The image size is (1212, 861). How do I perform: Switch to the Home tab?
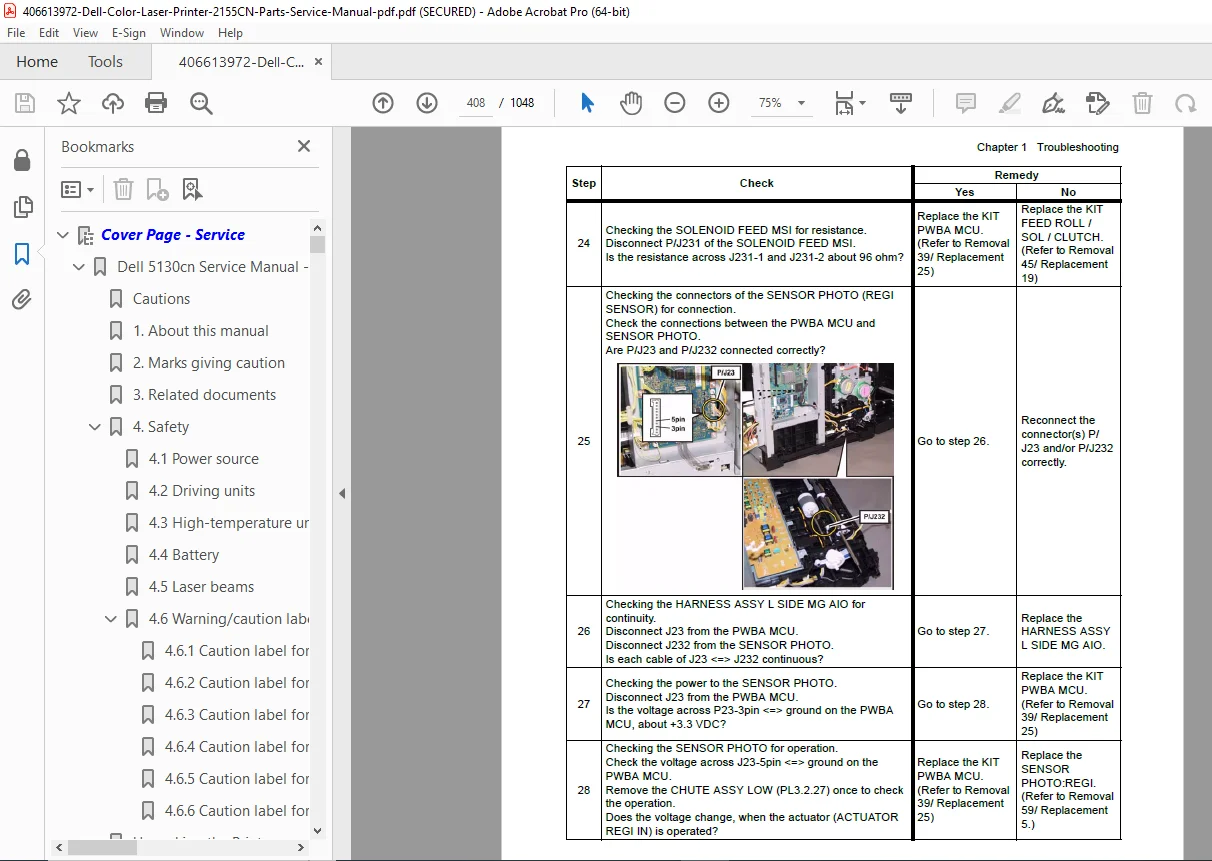pyautogui.click(x=37, y=61)
